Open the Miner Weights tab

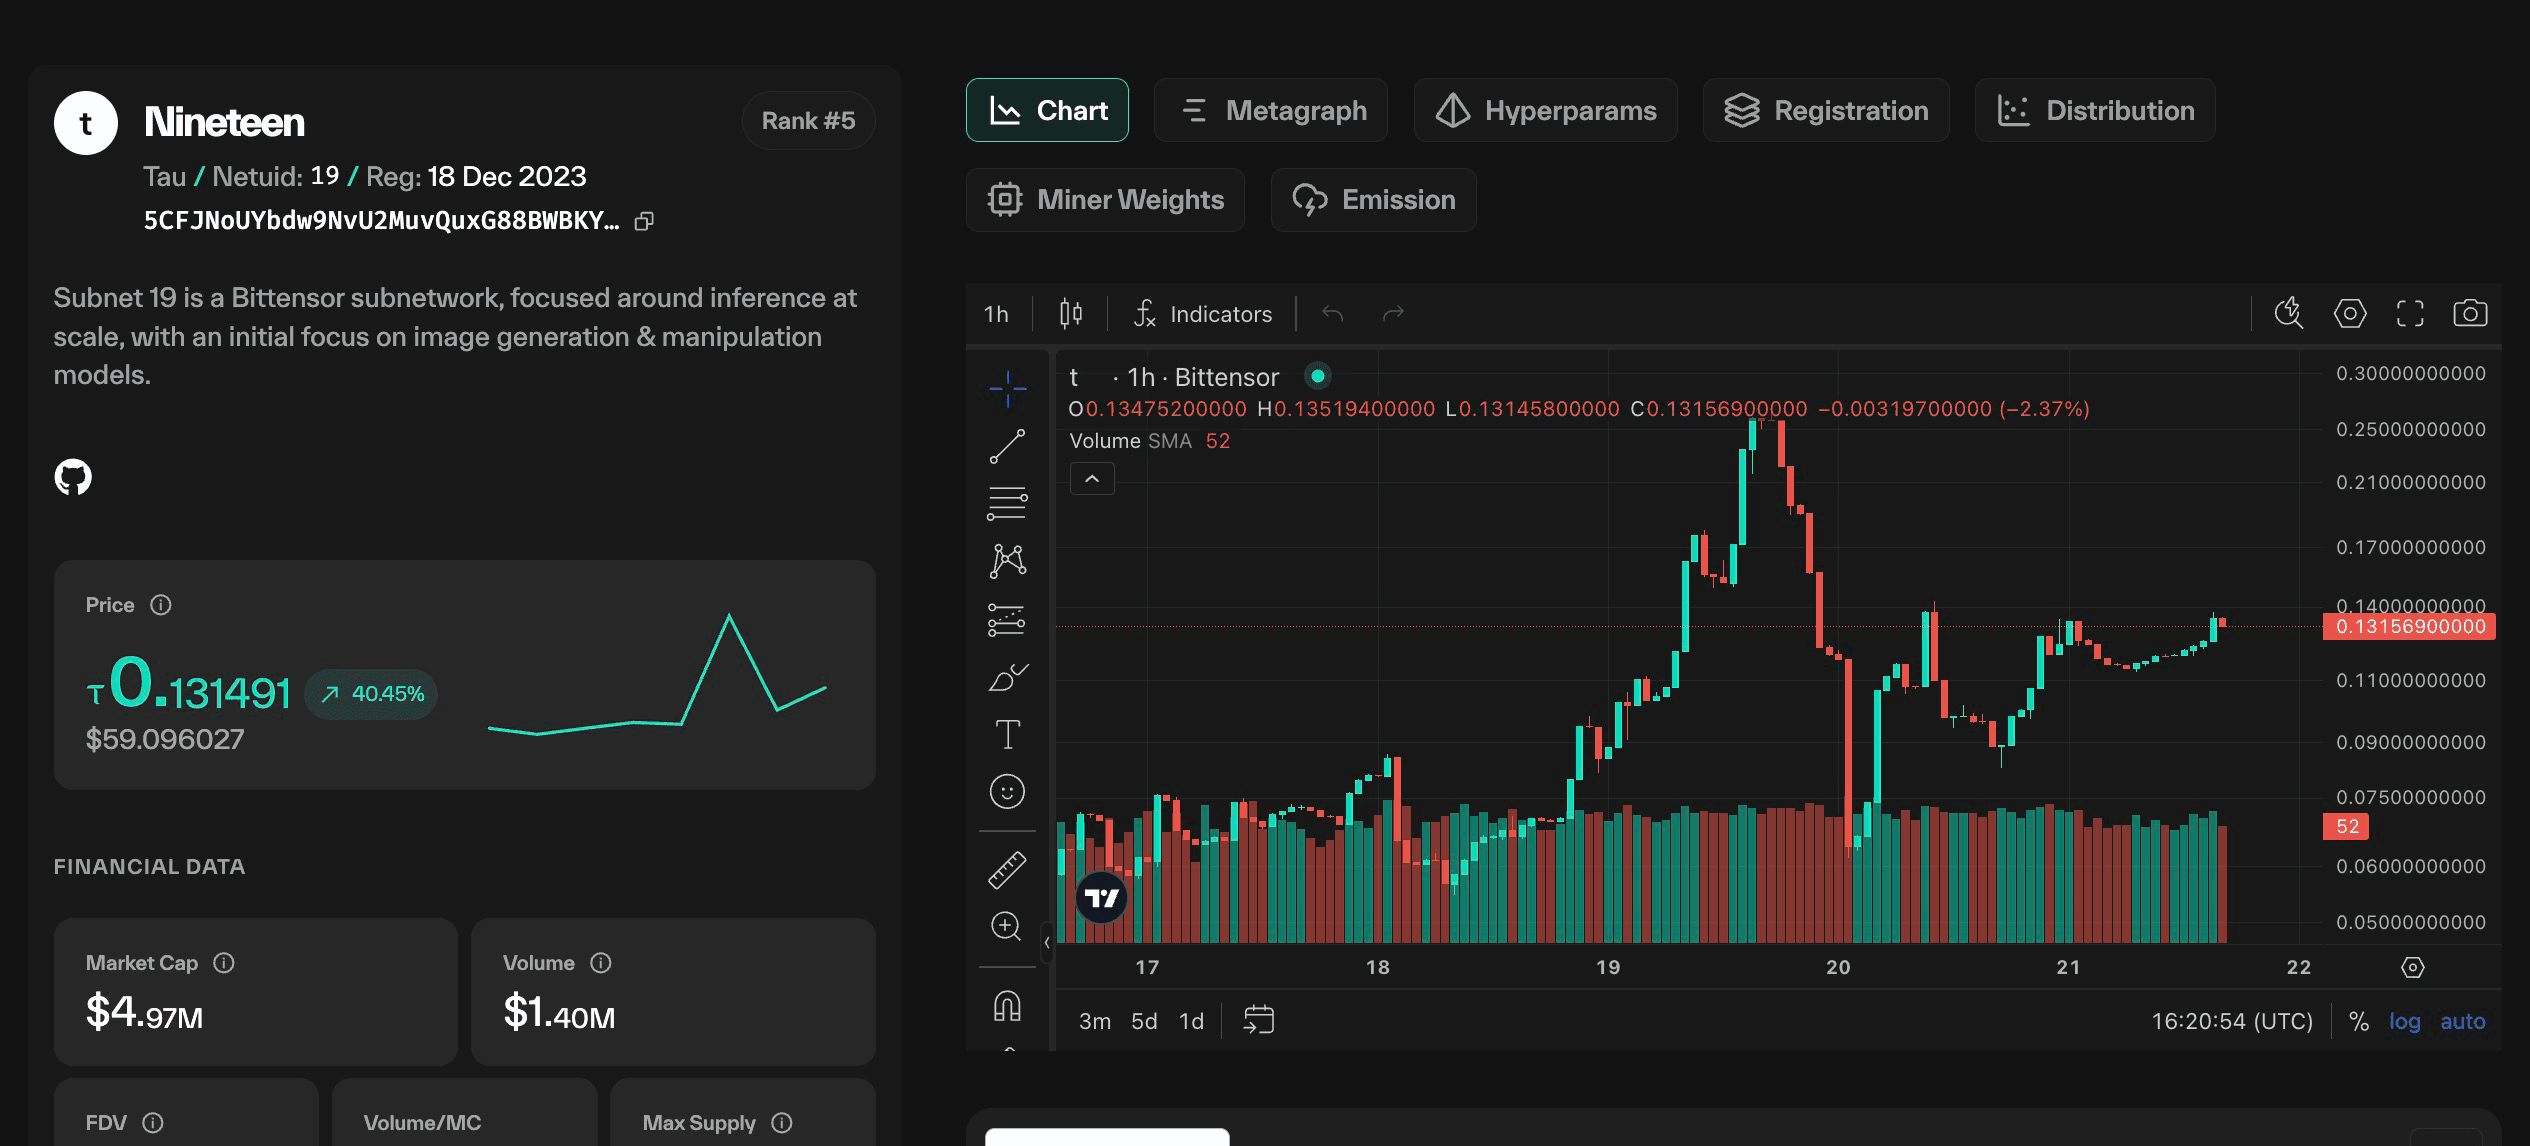tap(1105, 200)
